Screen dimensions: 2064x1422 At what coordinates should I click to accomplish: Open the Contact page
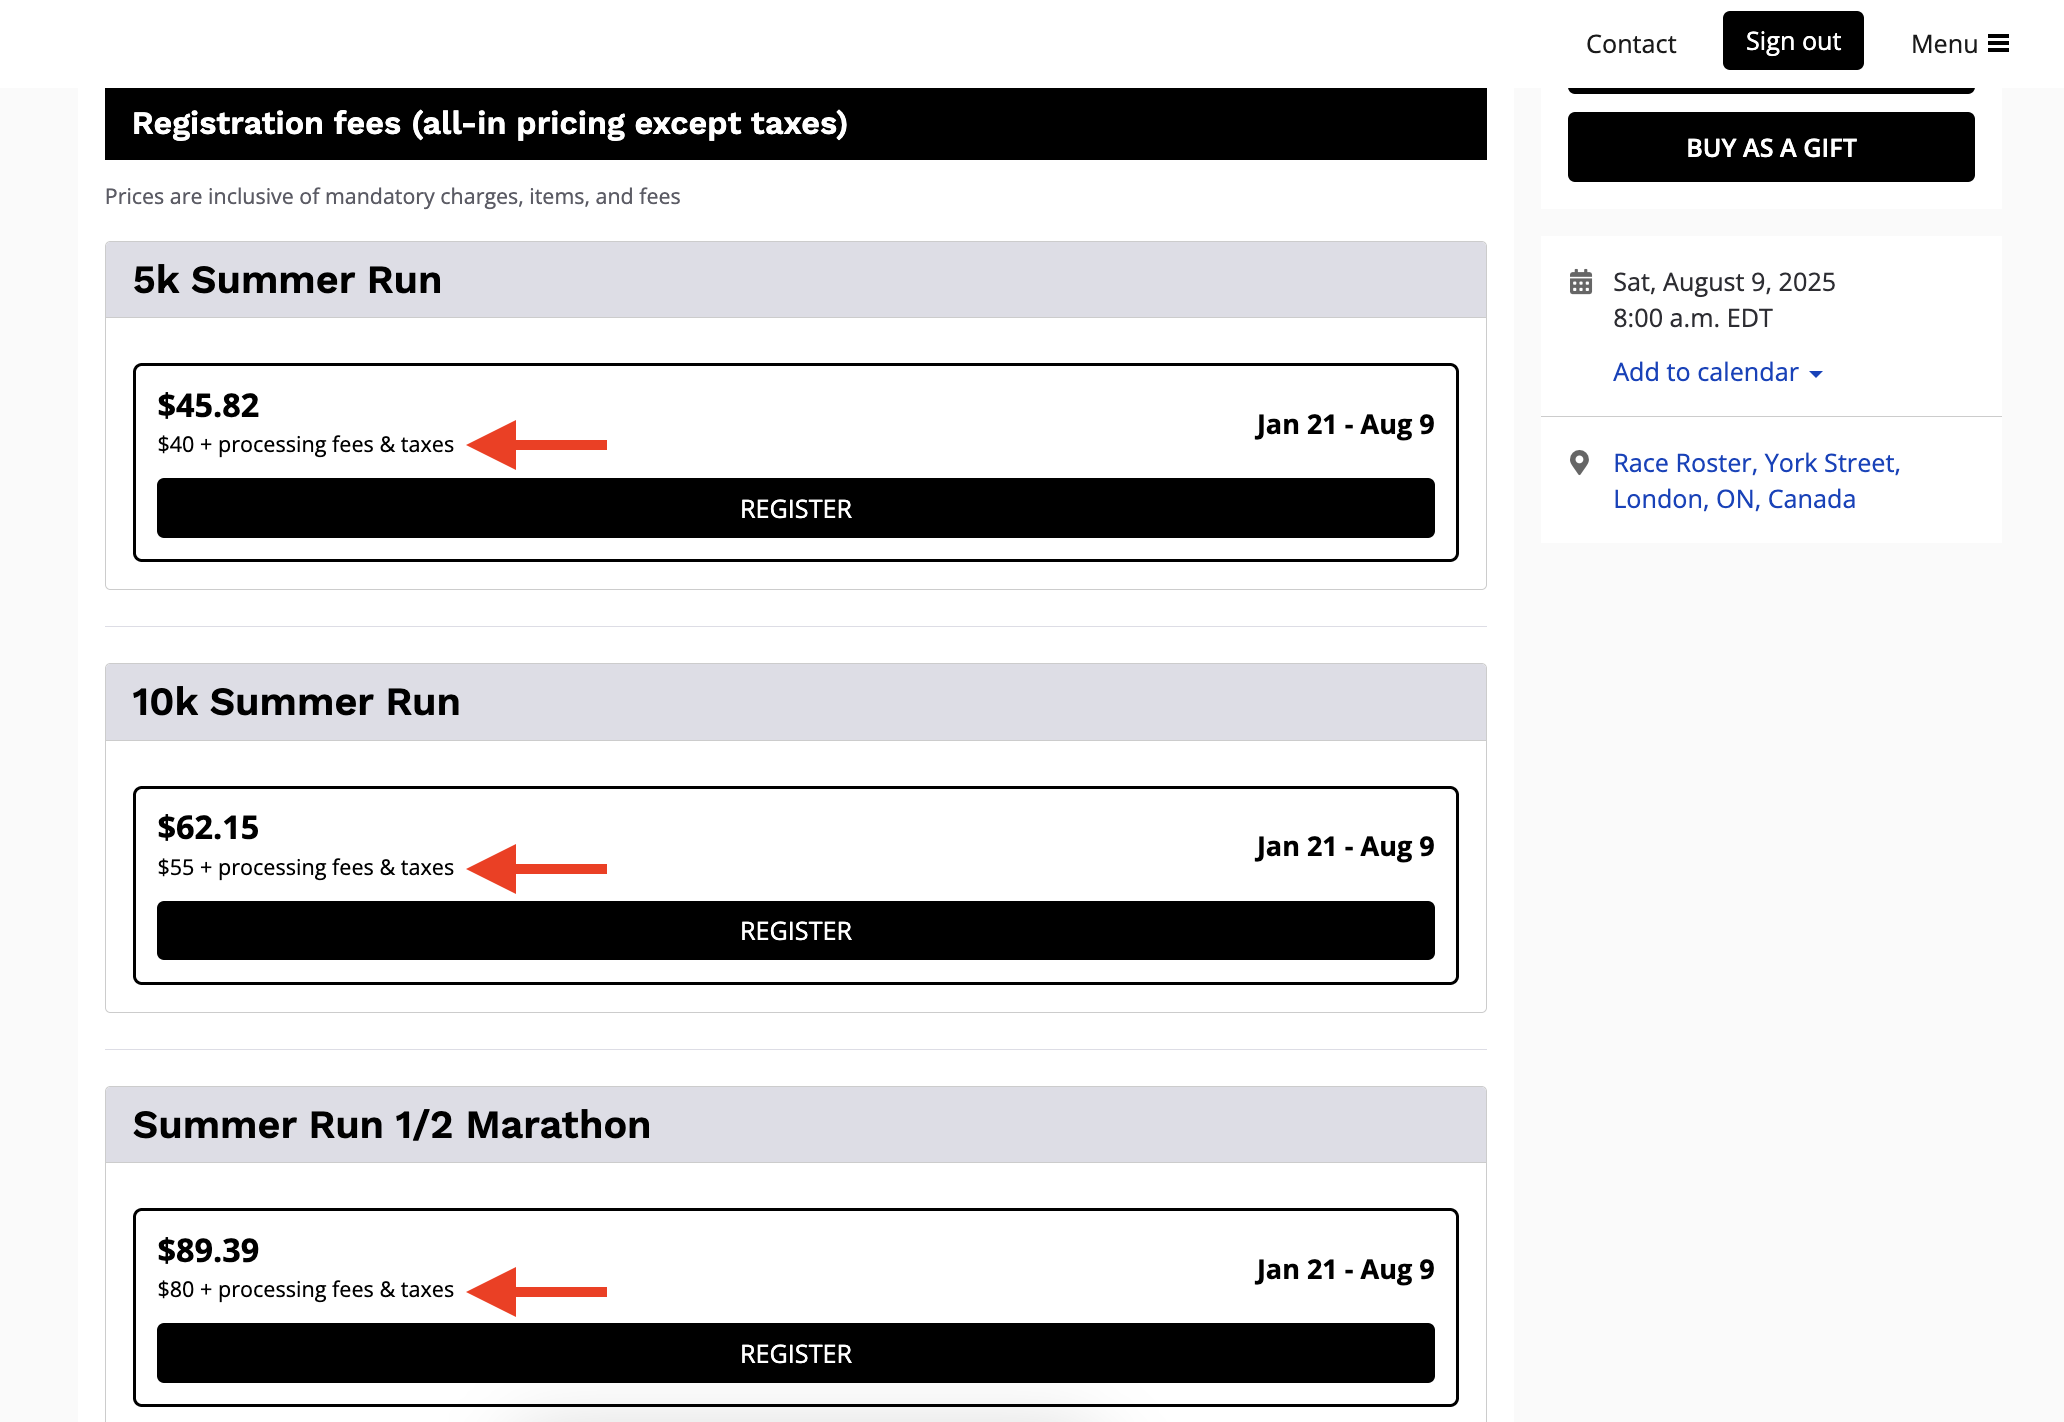[x=1630, y=43]
